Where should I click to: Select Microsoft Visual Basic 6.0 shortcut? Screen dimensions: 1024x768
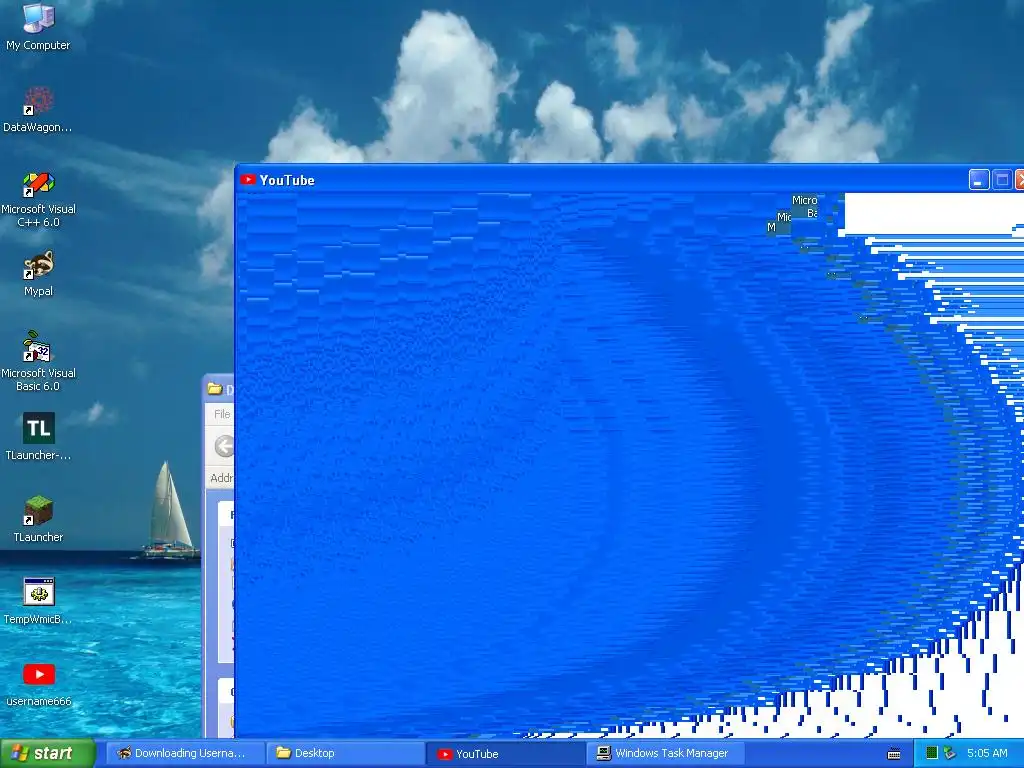(39, 361)
